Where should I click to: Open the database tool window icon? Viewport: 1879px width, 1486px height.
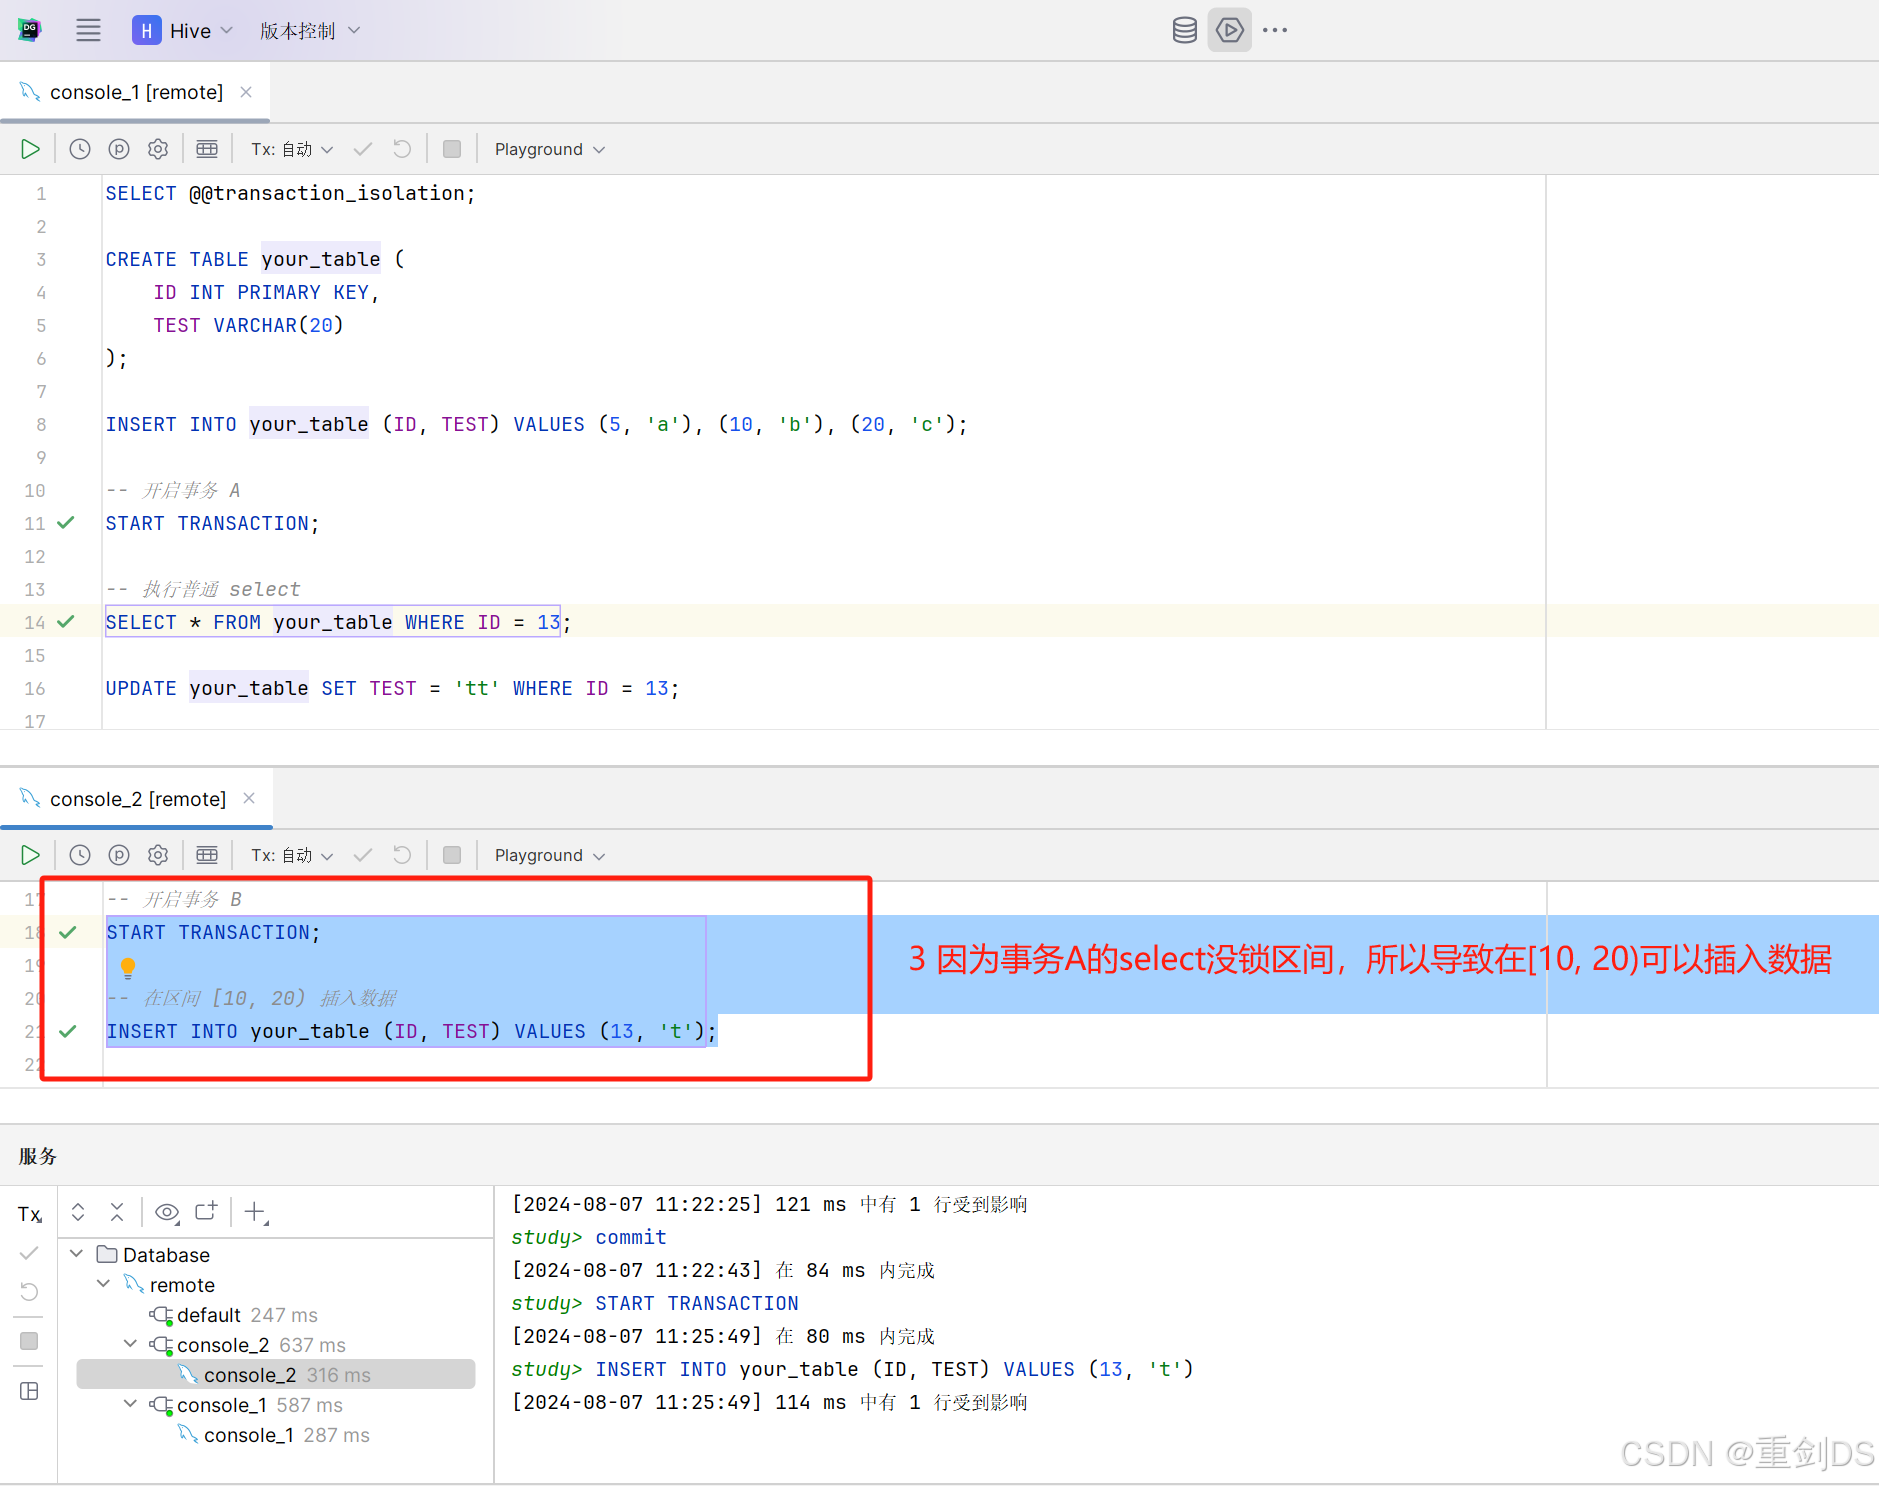[1184, 30]
